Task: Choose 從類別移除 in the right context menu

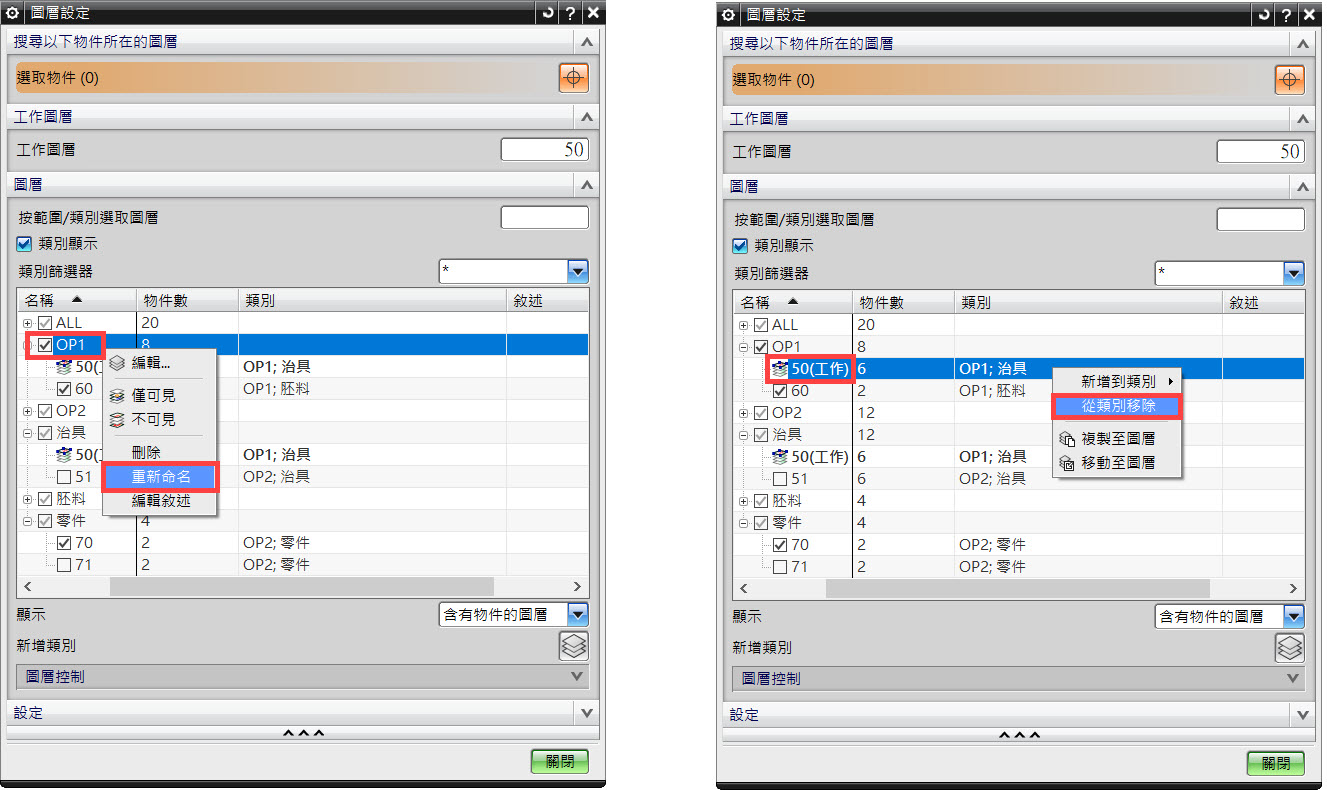Action: [x=1119, y=406]
